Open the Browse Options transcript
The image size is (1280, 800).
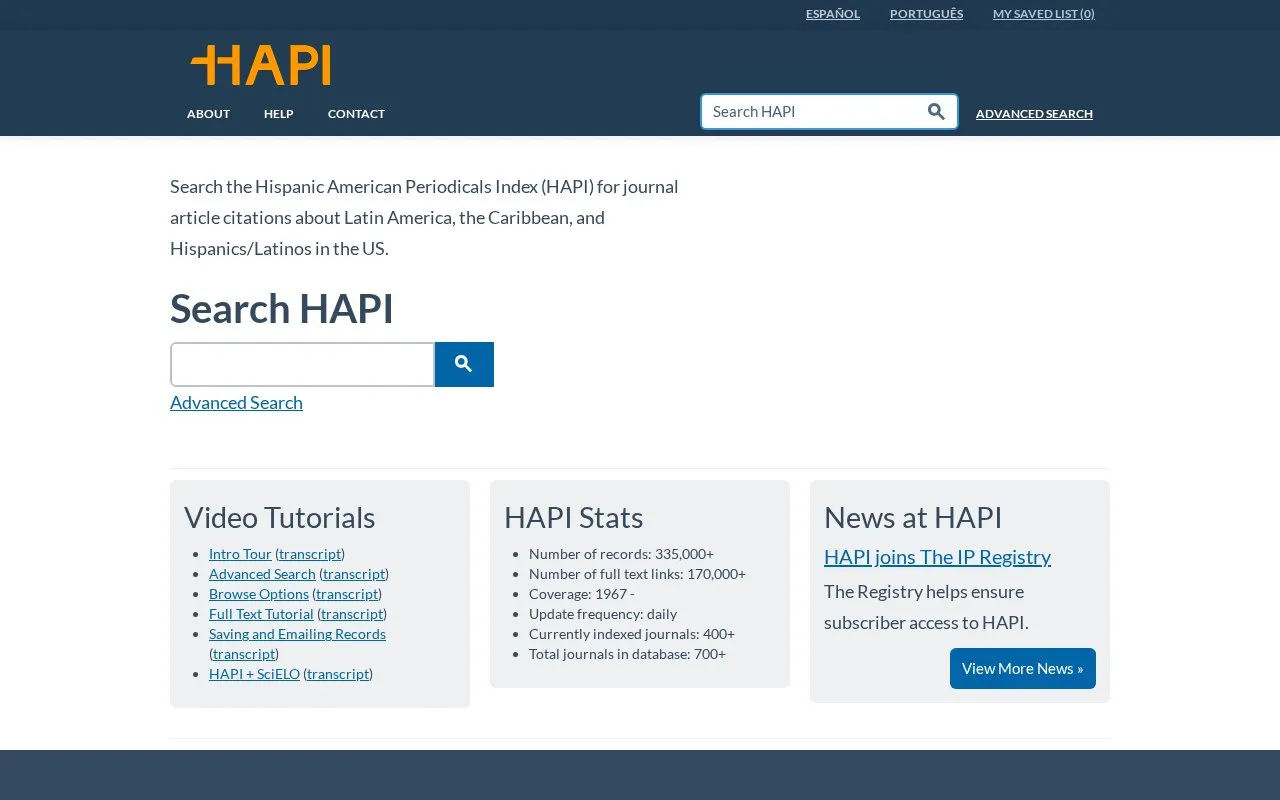(x=347, y=594)
